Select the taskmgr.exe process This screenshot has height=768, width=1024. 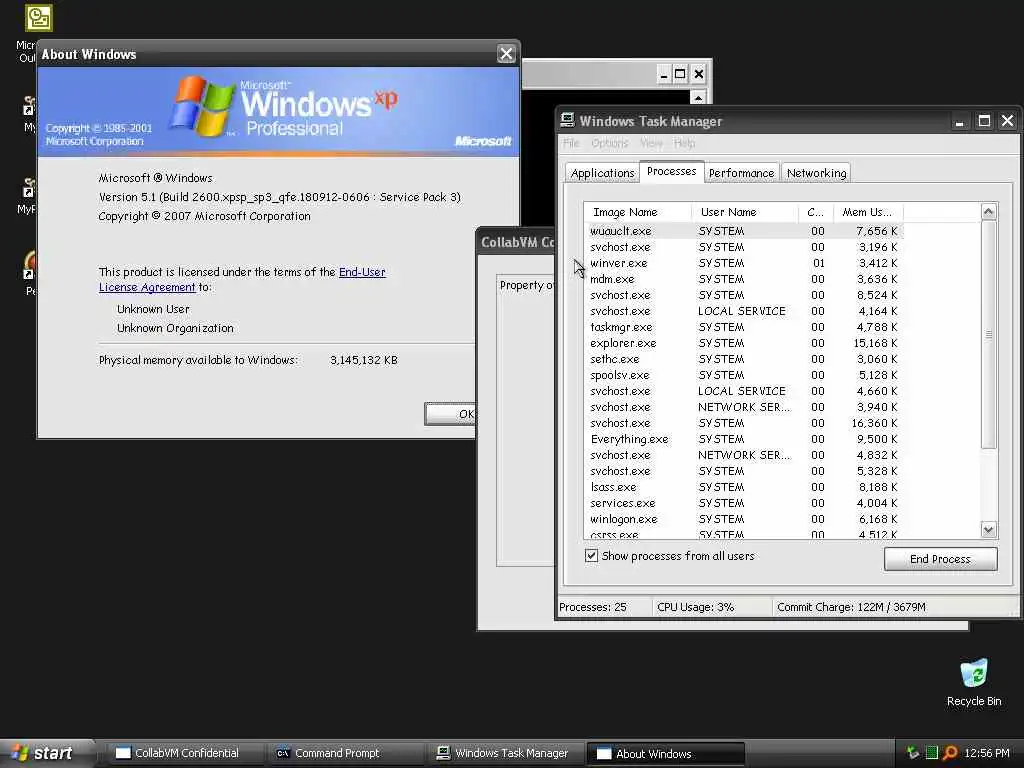tap(744, 327)
